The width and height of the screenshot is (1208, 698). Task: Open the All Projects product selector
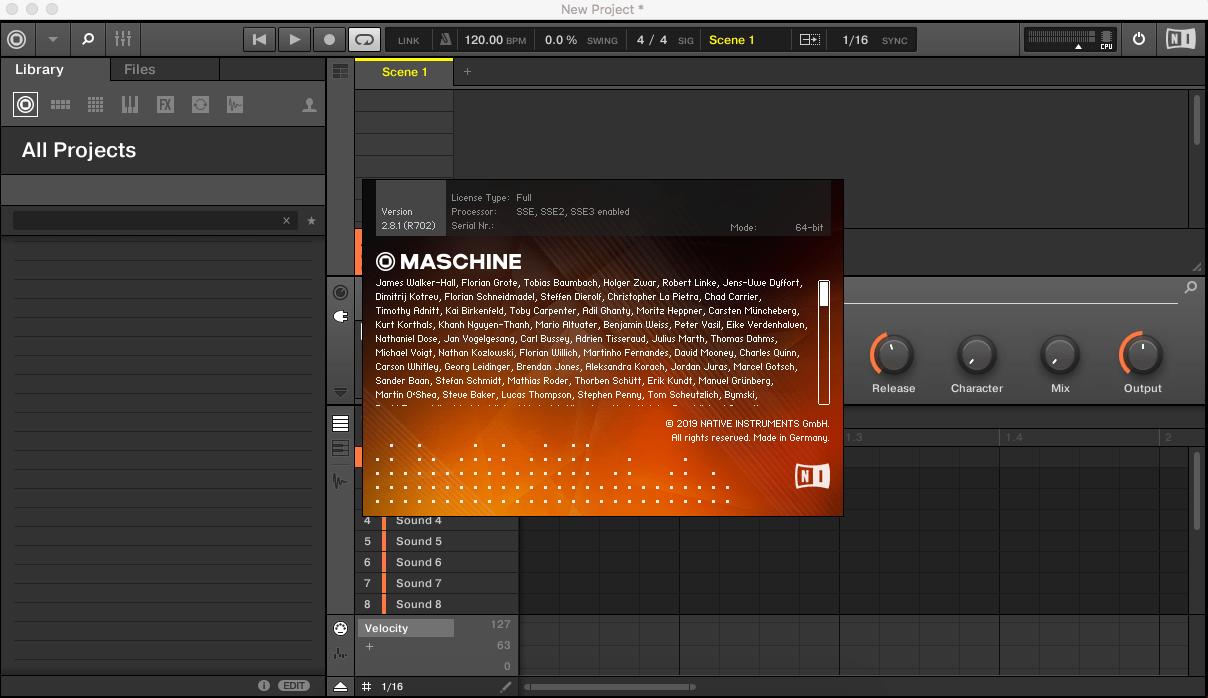tap(162, 150)
